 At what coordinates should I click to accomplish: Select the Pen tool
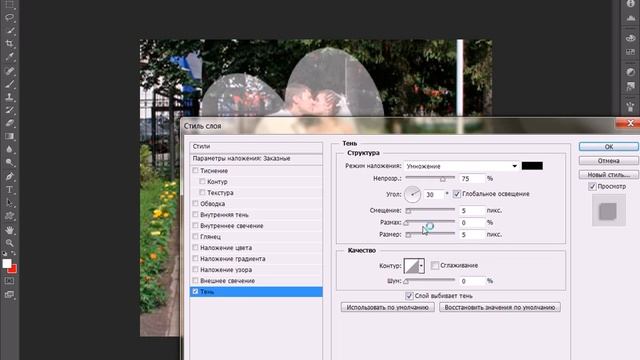(x=9, y=176)
